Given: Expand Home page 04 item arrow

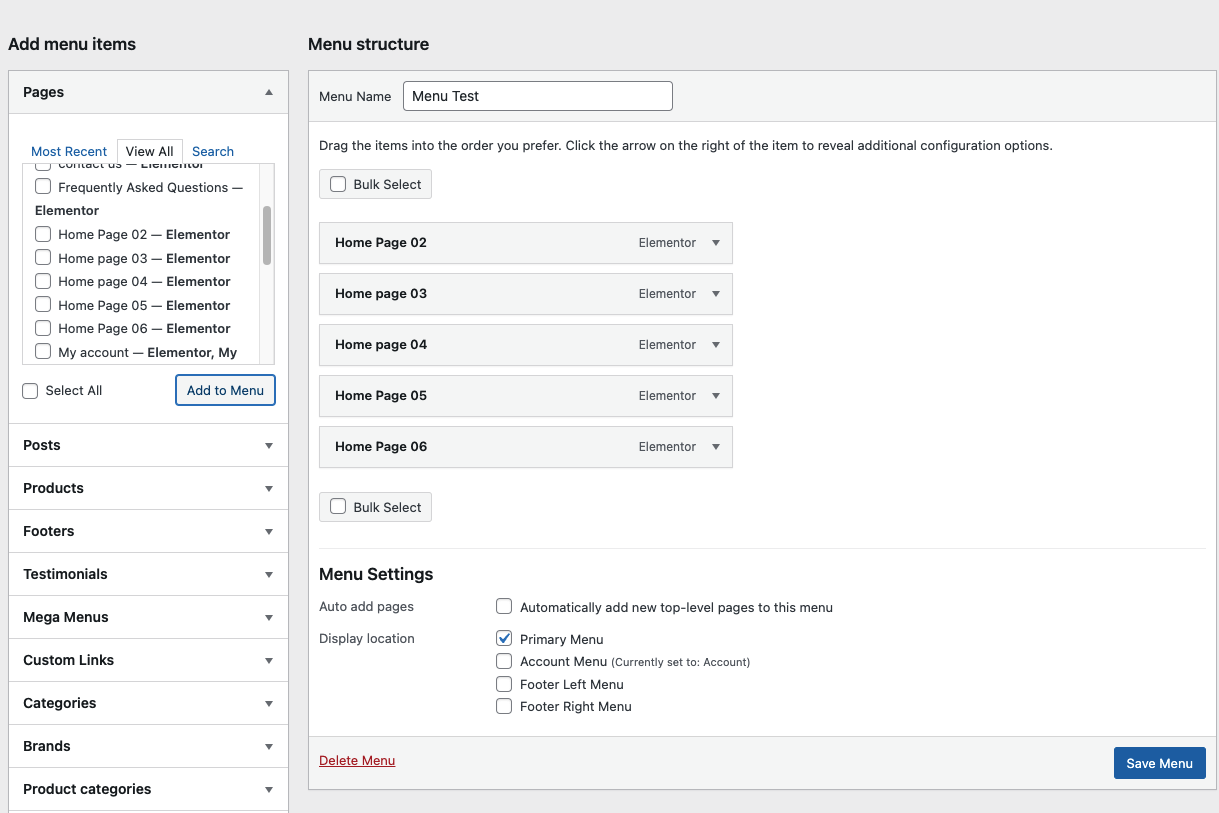Looking at the screenshot, I should [x=716, y=345].
